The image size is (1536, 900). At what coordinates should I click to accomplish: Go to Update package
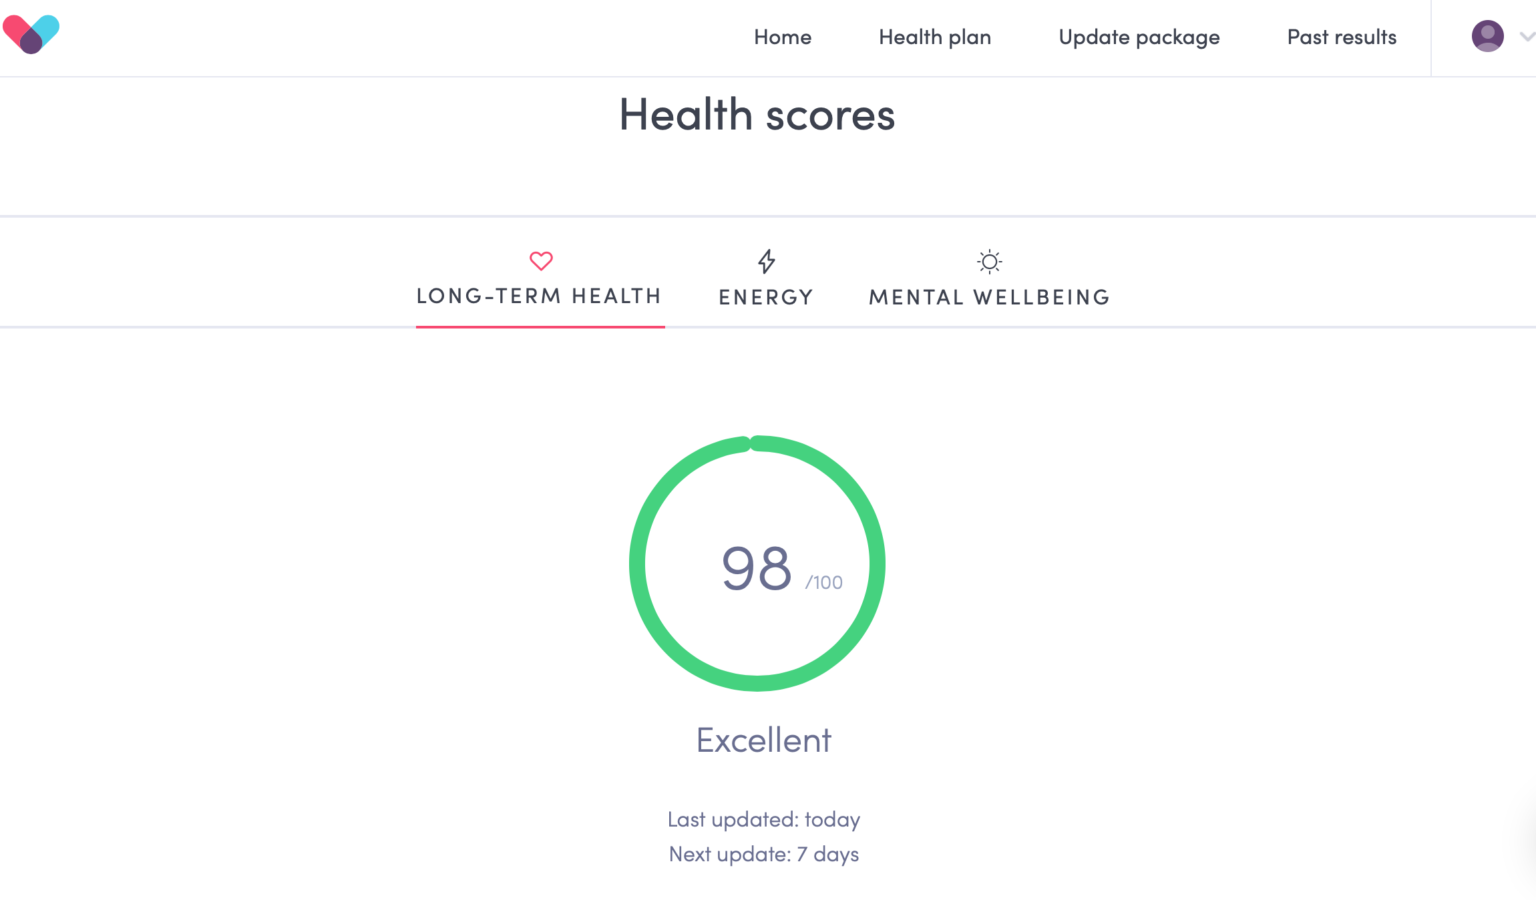click(1139, 37)
